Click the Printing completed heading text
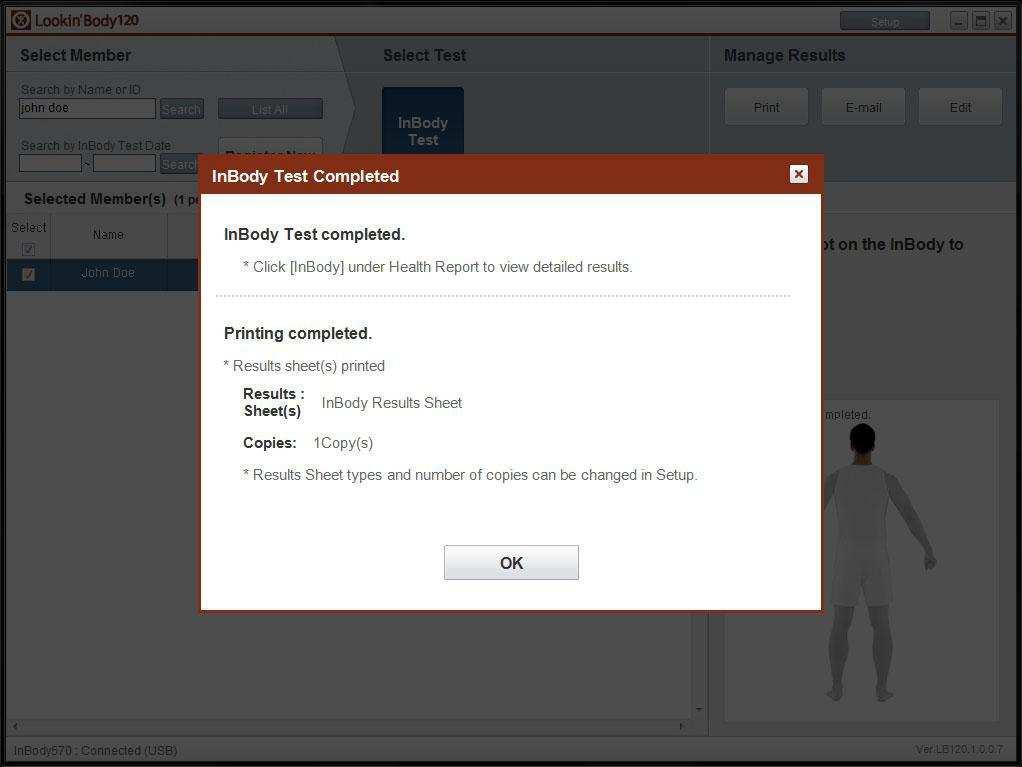 (x=298, y=334)
